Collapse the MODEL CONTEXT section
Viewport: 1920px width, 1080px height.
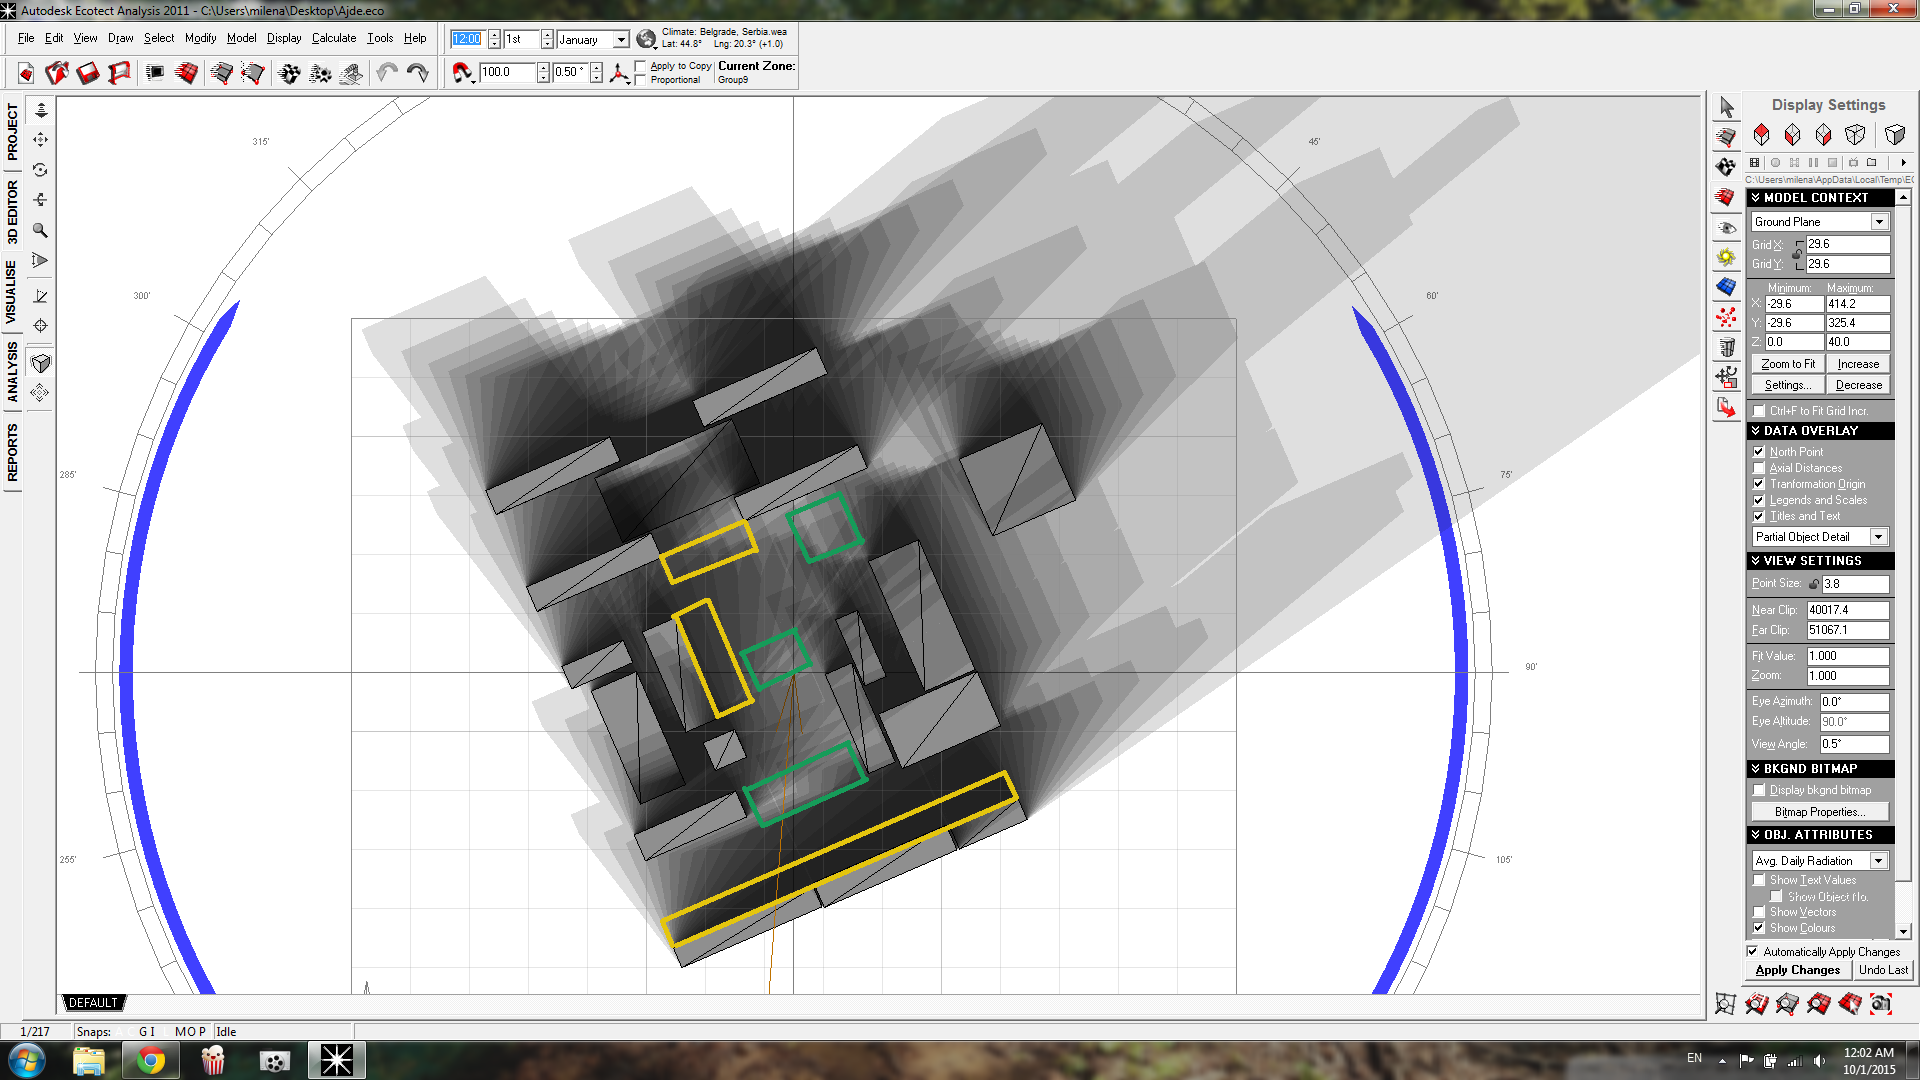1820,198
